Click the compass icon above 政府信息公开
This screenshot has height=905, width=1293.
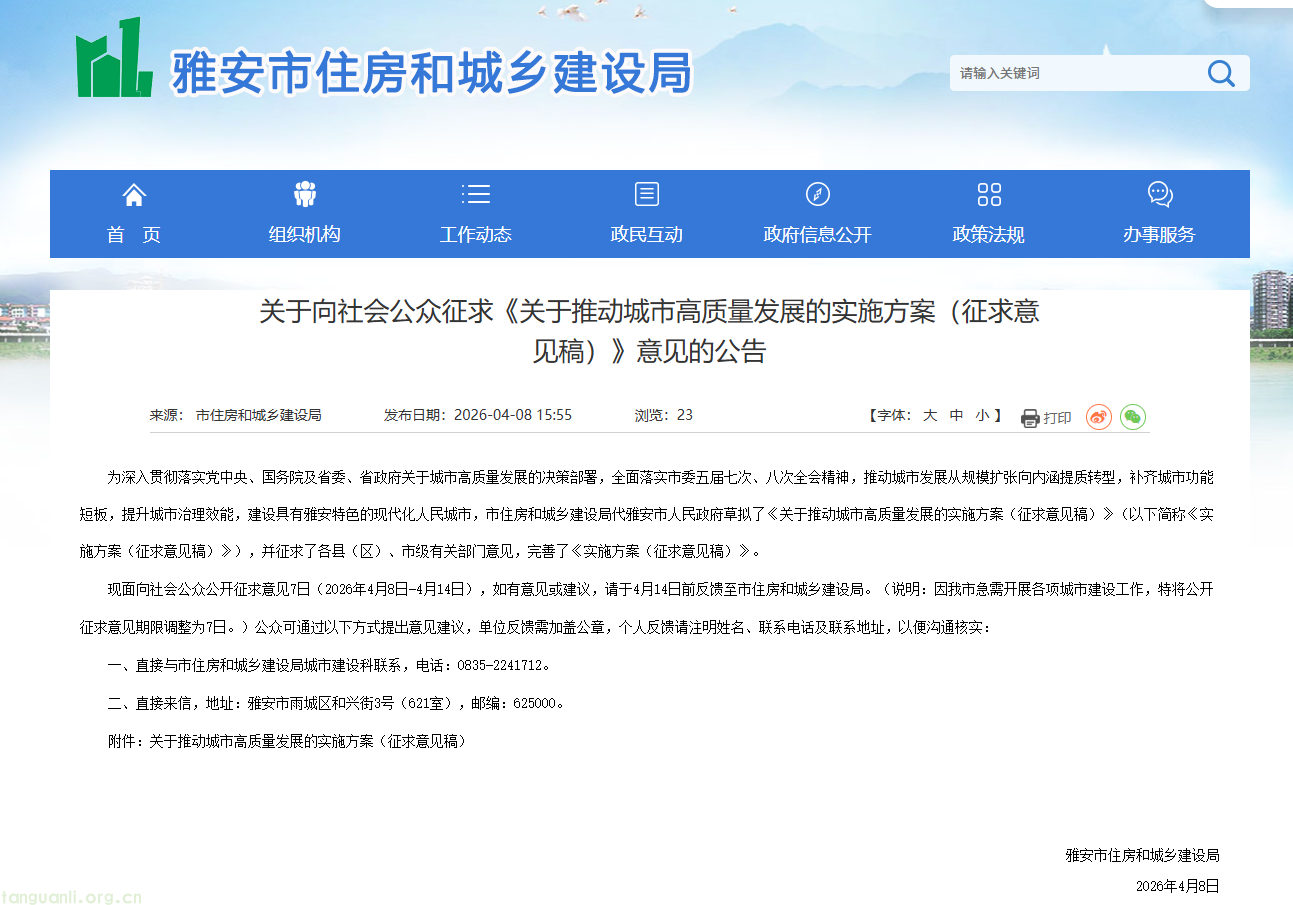coord(817,195)
